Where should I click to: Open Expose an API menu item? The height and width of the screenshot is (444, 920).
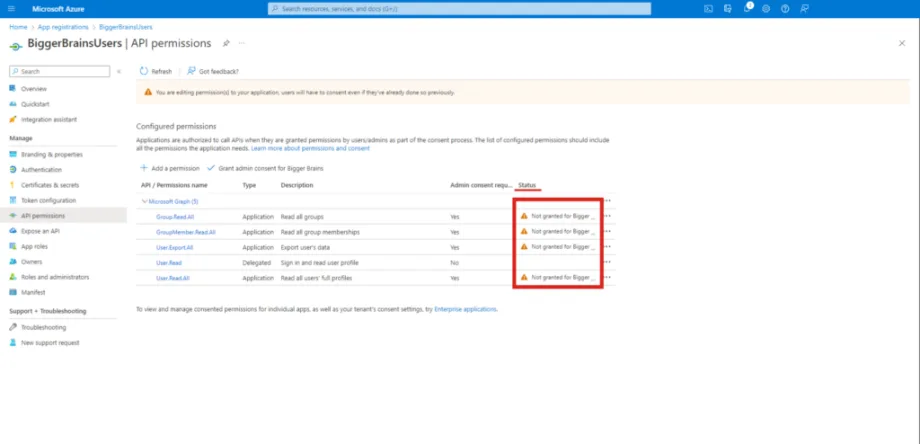40,231
